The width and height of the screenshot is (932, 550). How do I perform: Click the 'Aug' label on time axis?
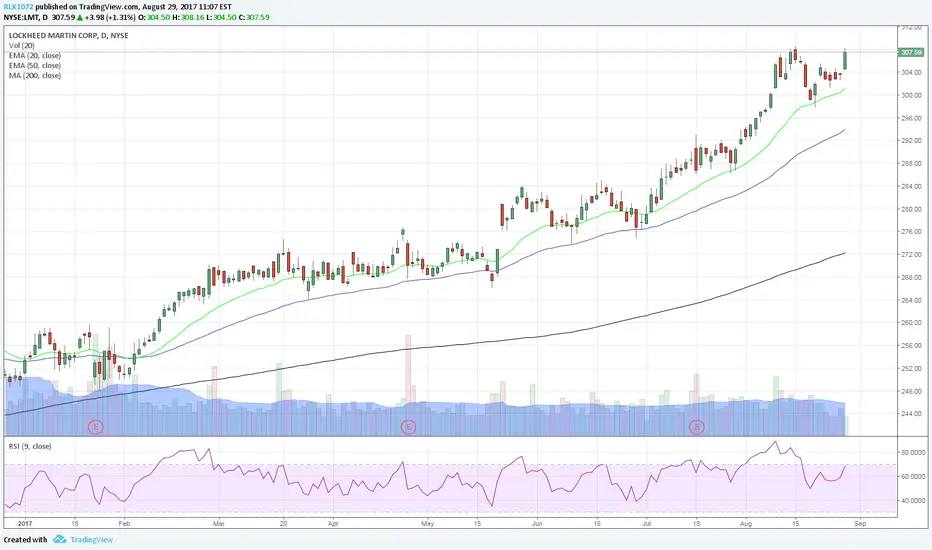(x=746, y=524)
